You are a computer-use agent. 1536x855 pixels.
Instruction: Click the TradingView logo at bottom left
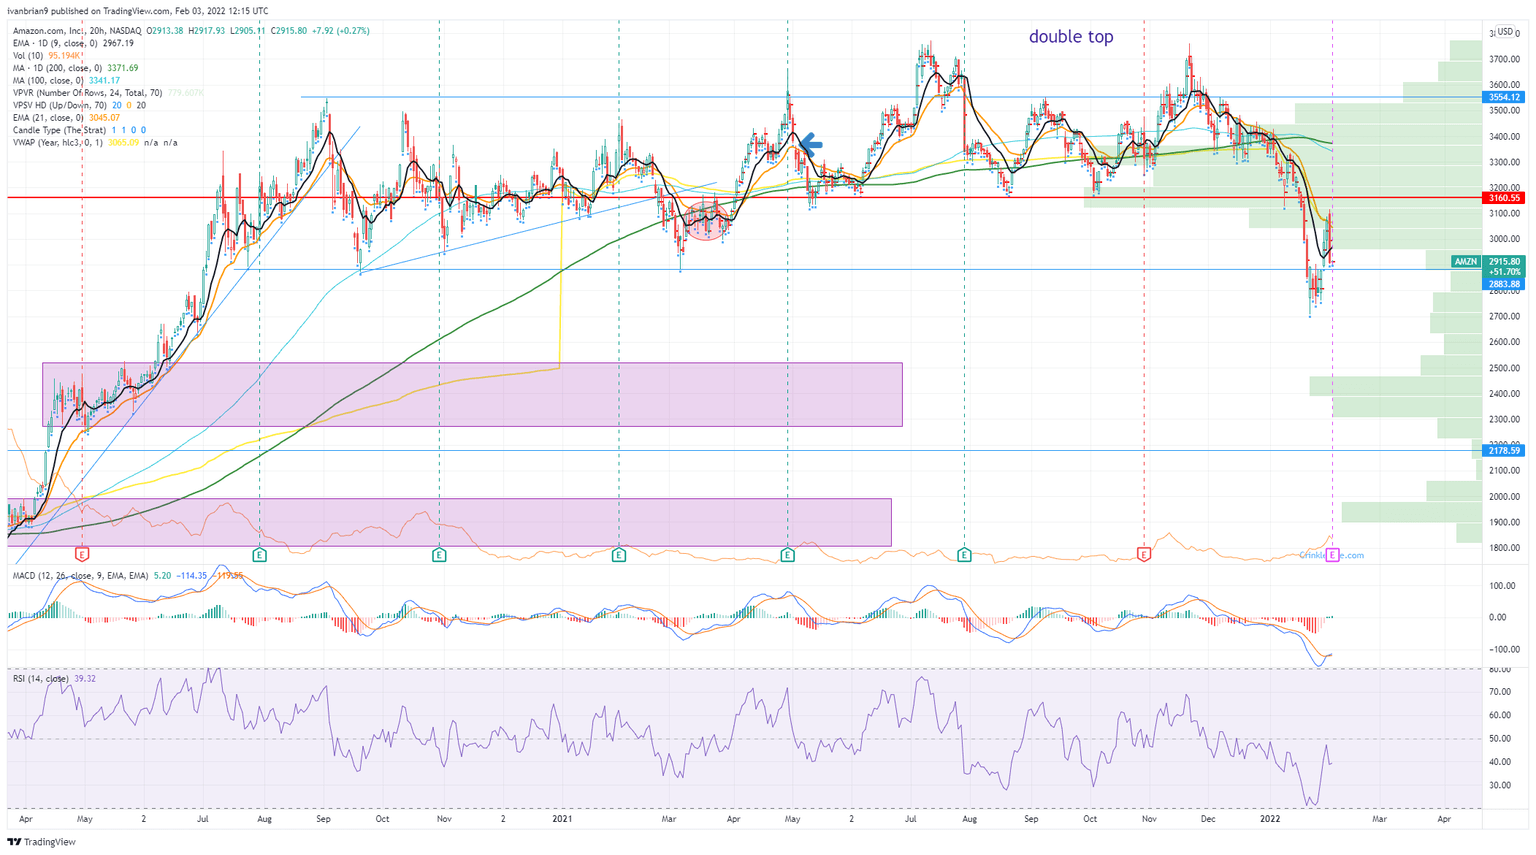[x=42, y=842]
